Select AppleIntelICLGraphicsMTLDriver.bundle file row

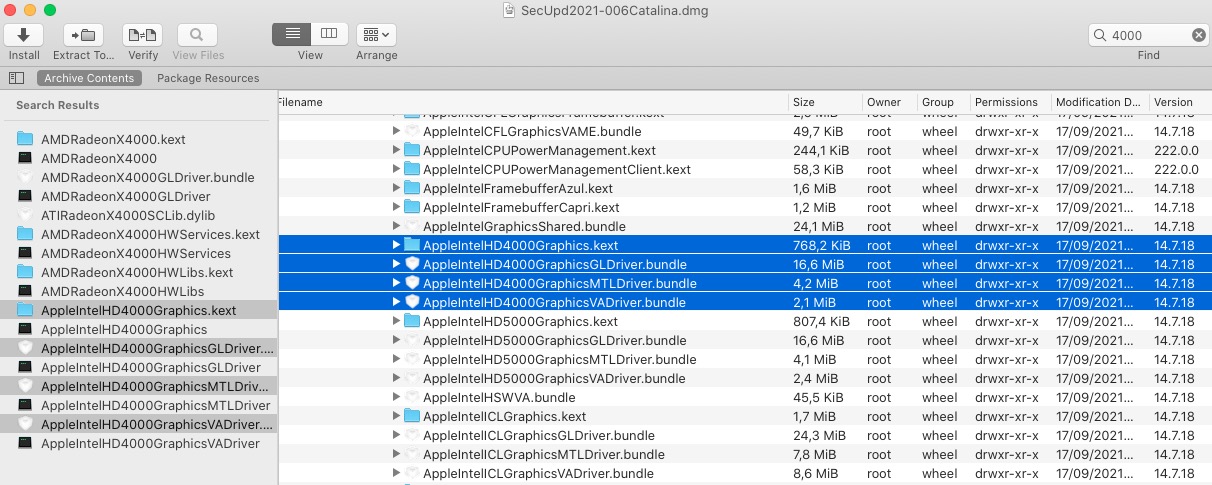tap(744, 454)
